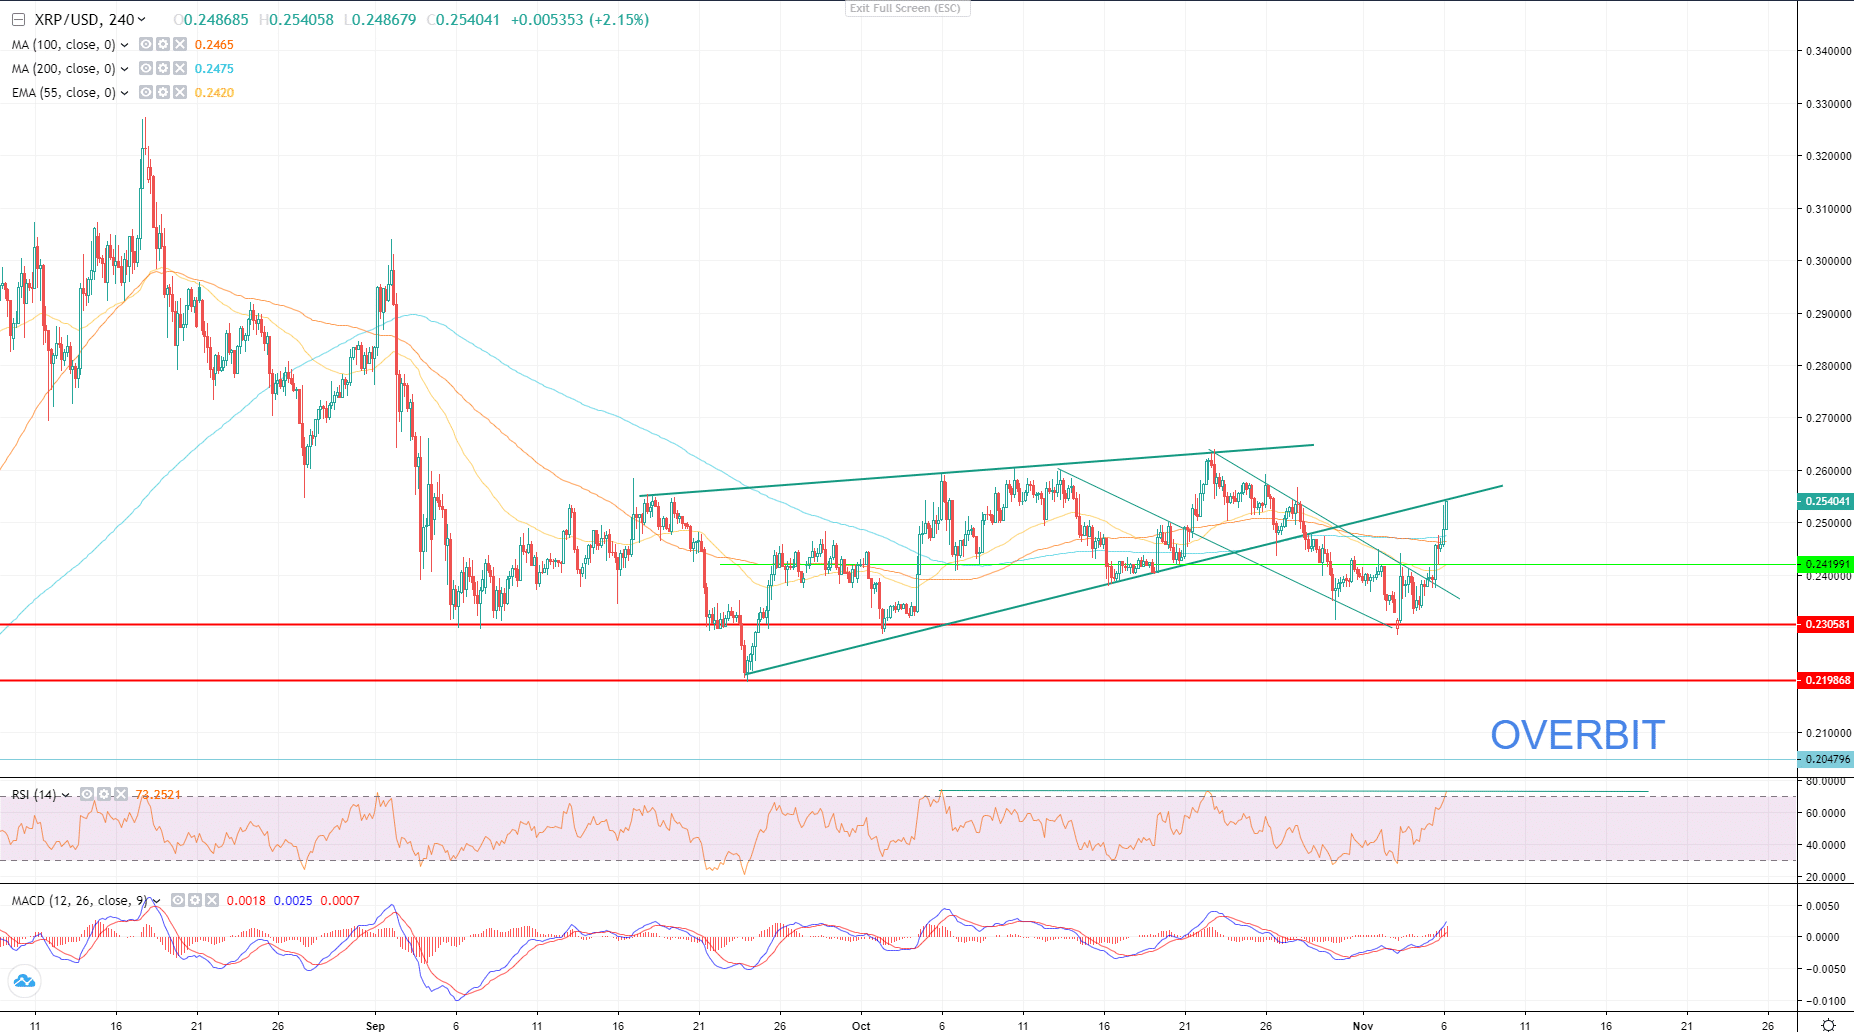The width and height of the screenshot is (1854, 1032).
Task: Click the High price value 0.254058
Action: tap(301, 20)
